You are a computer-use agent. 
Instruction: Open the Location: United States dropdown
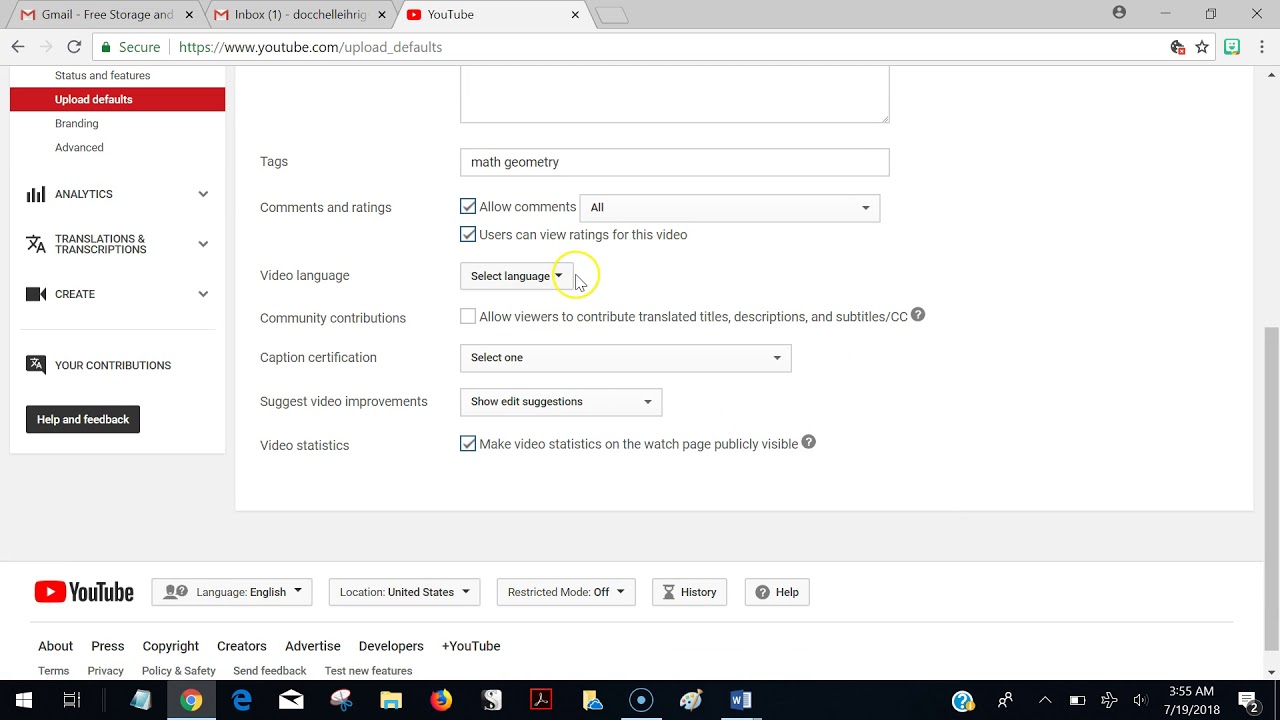404,592
